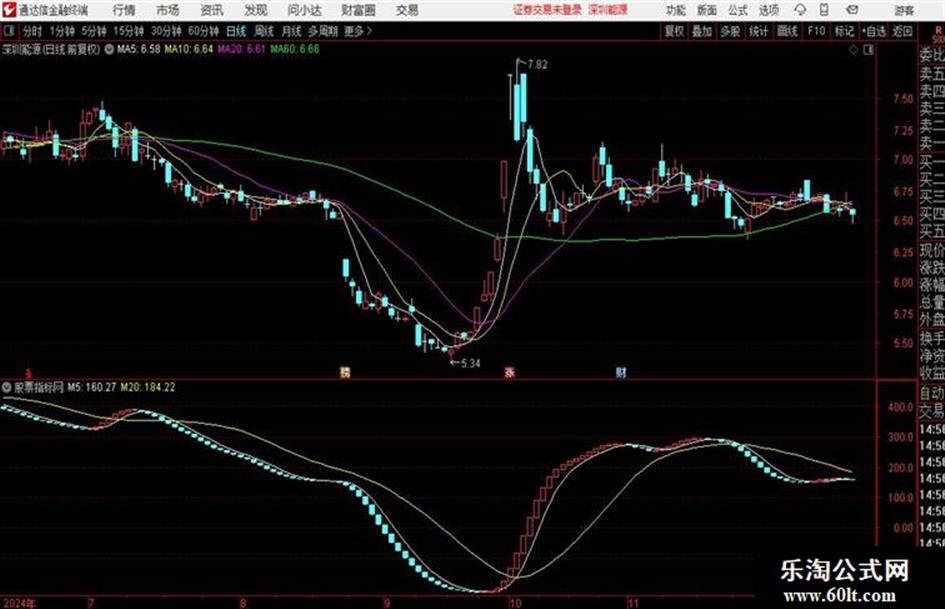Click the red 深圳能源 stock name link

[x=608, y=10]
